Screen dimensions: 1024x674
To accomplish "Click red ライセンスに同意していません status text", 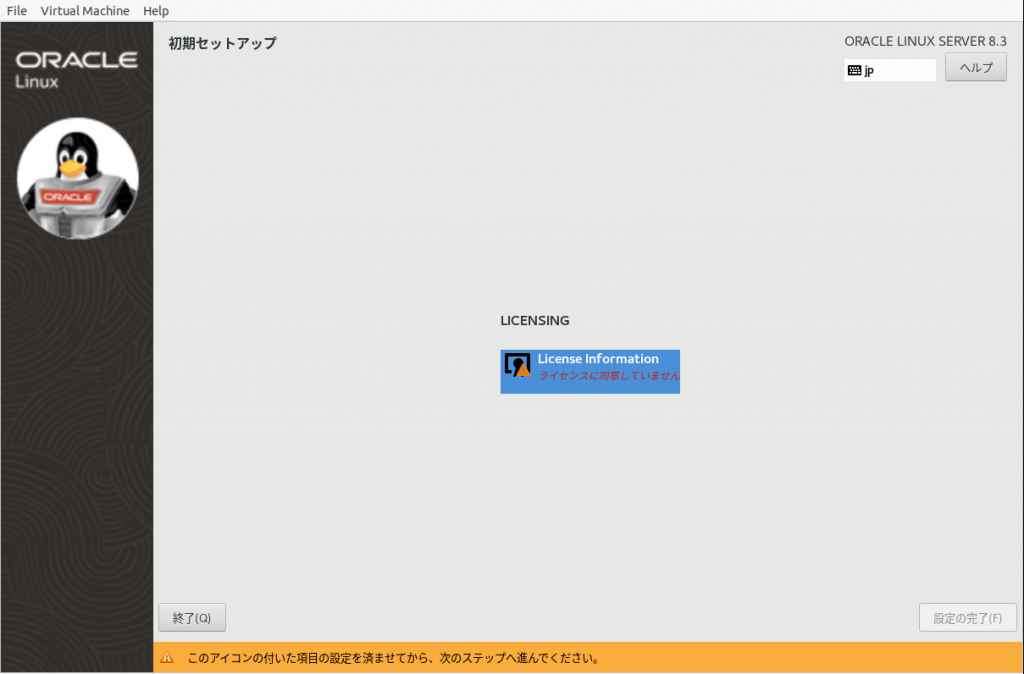I will click(608, 376).
